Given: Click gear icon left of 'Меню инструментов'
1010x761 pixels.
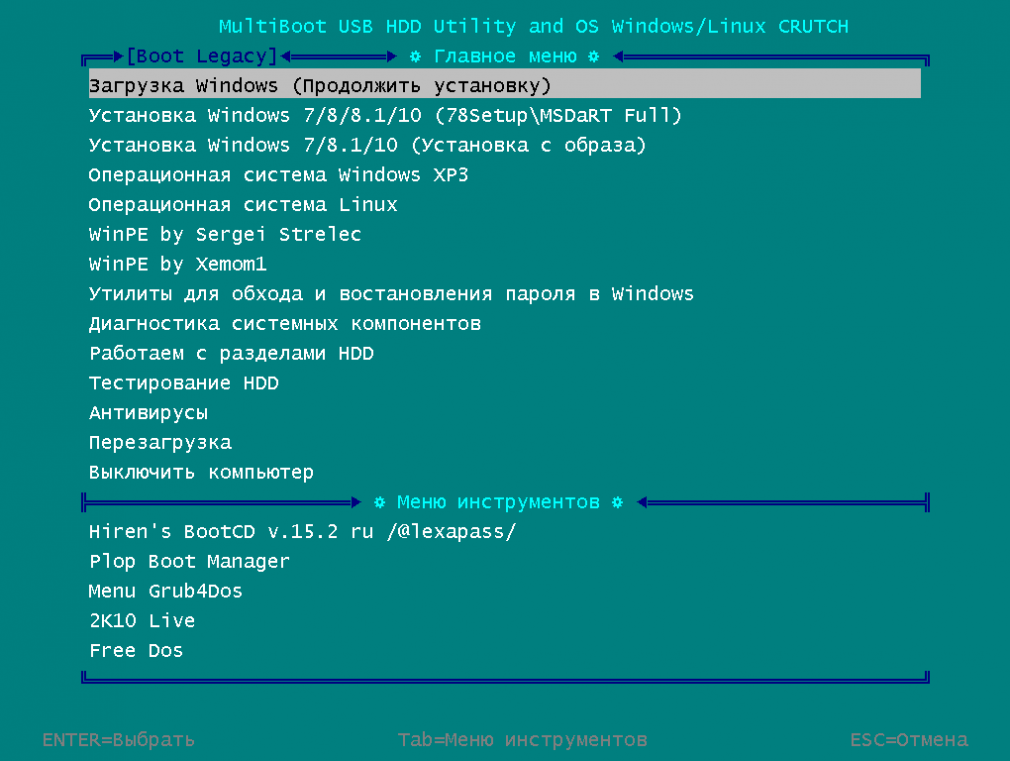Looking at the screenshot, I should [379, 502].
